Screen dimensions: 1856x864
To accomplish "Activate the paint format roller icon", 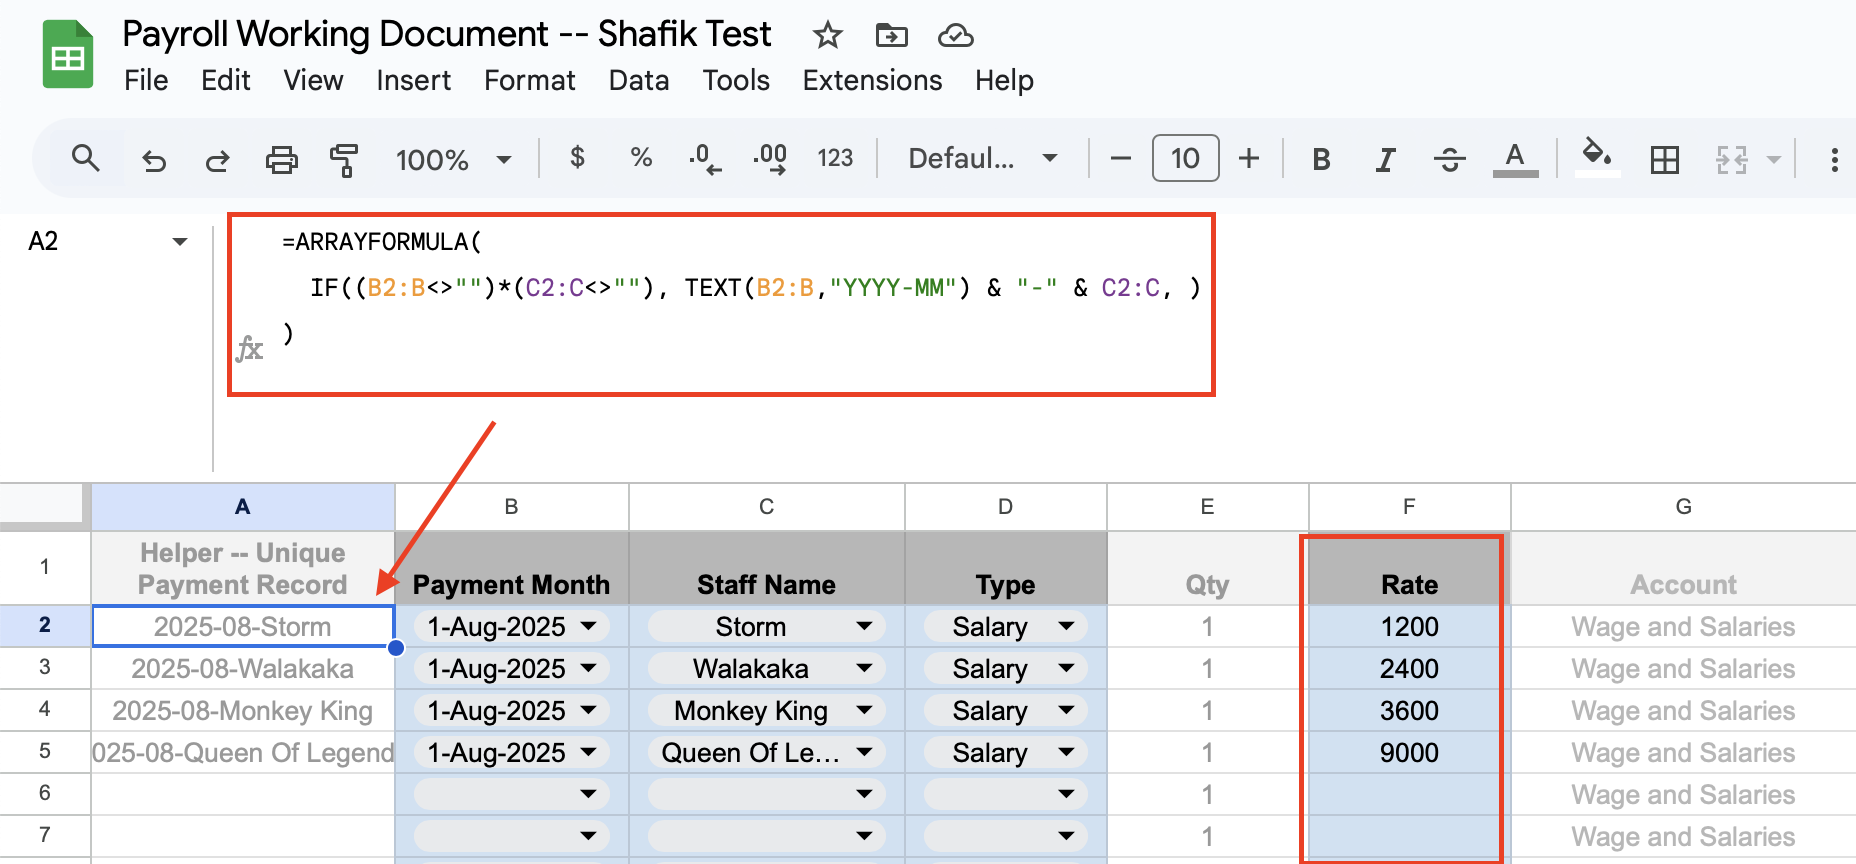I will [x=344, y=159].
